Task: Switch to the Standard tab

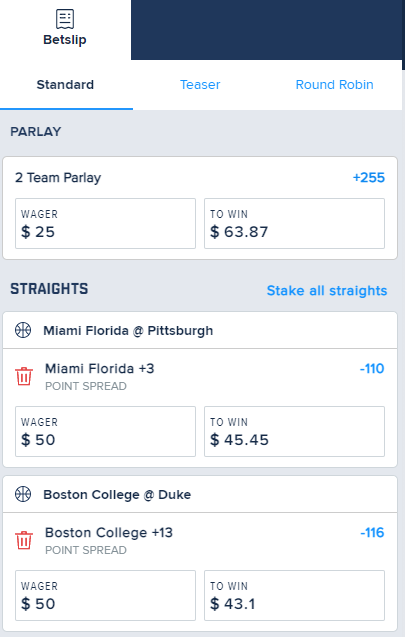Action: 65,84
